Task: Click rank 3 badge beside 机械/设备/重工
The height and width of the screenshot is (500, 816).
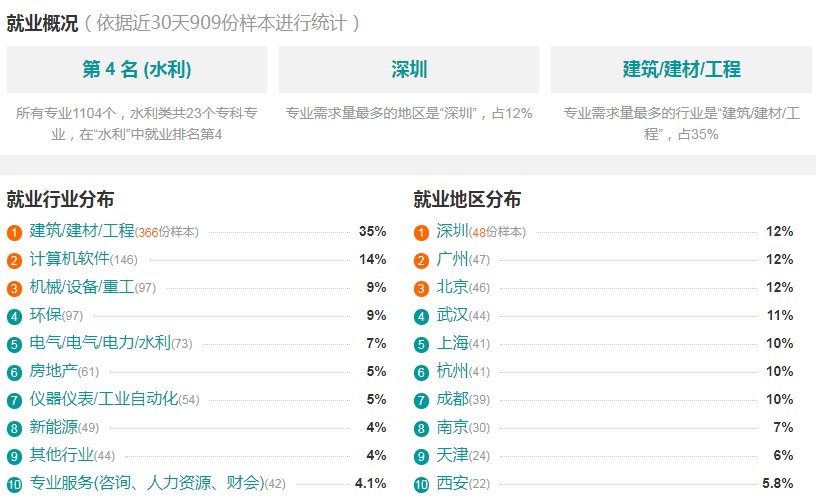Action: click(x=15, y=289)
